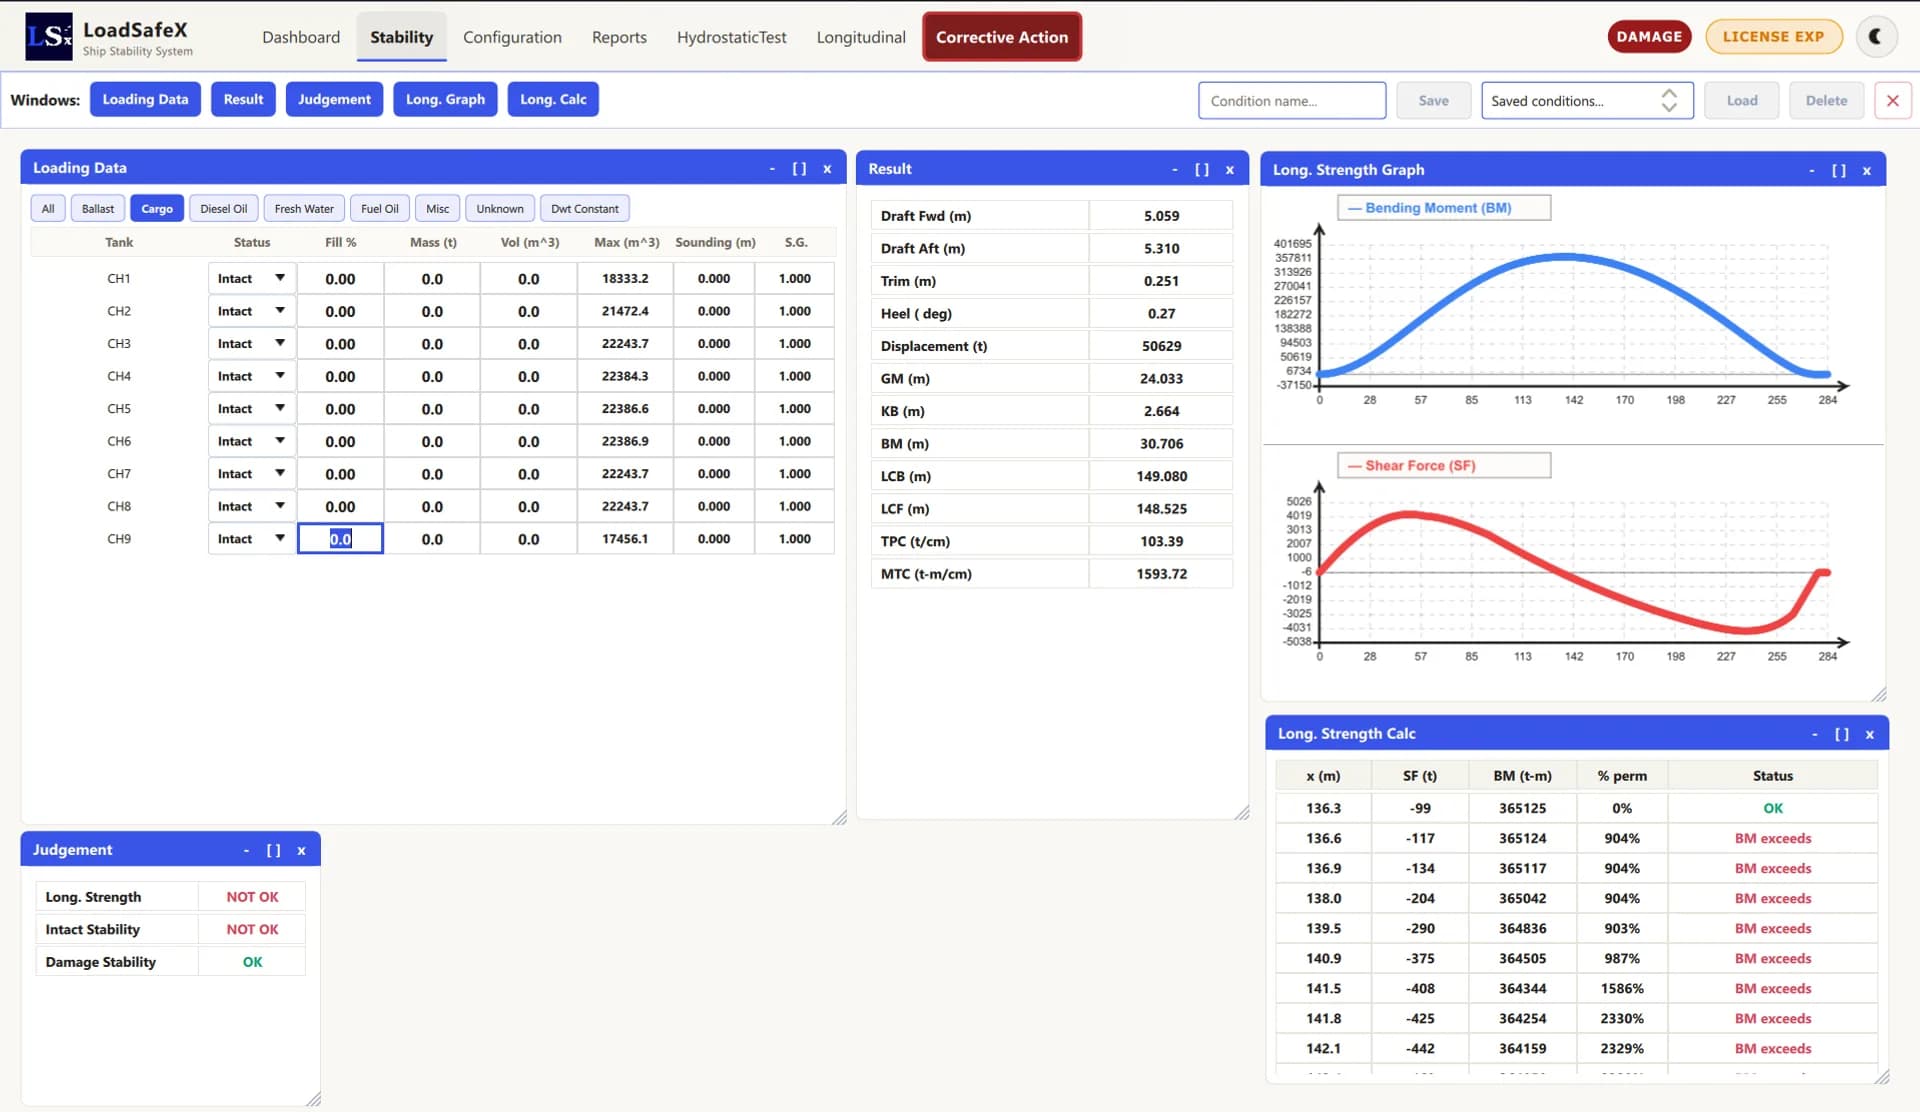Click the Delete condition button
This screenshot has width=1920, height=1112.
(1826, 100)
